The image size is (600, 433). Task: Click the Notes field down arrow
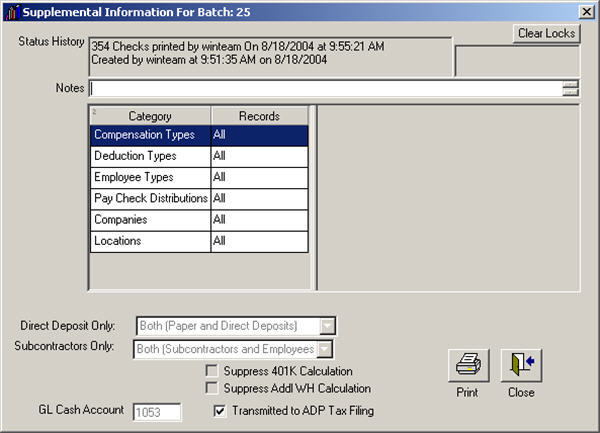[x=571, y=92]
